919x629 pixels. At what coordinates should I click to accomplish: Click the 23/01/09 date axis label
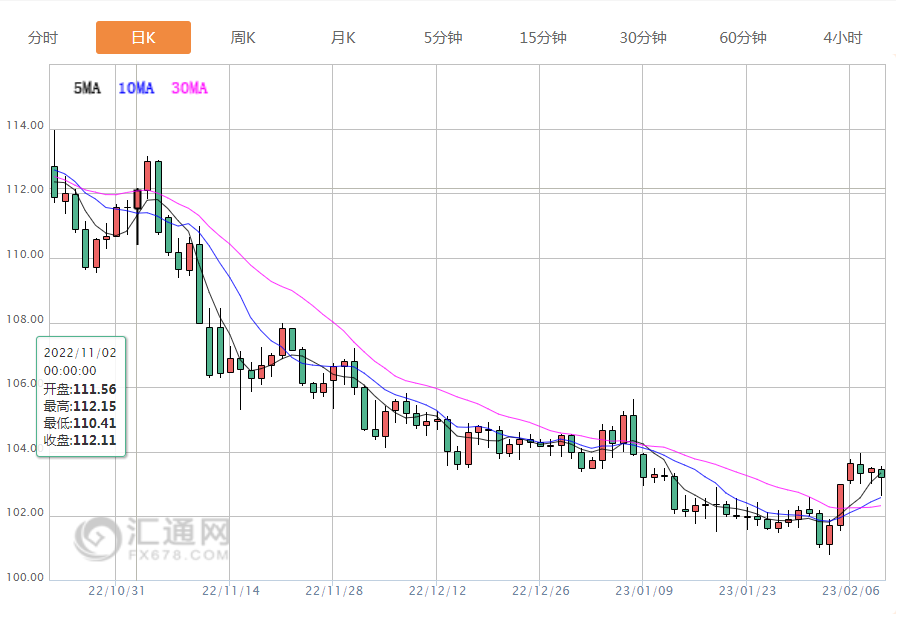click(644, 591)
